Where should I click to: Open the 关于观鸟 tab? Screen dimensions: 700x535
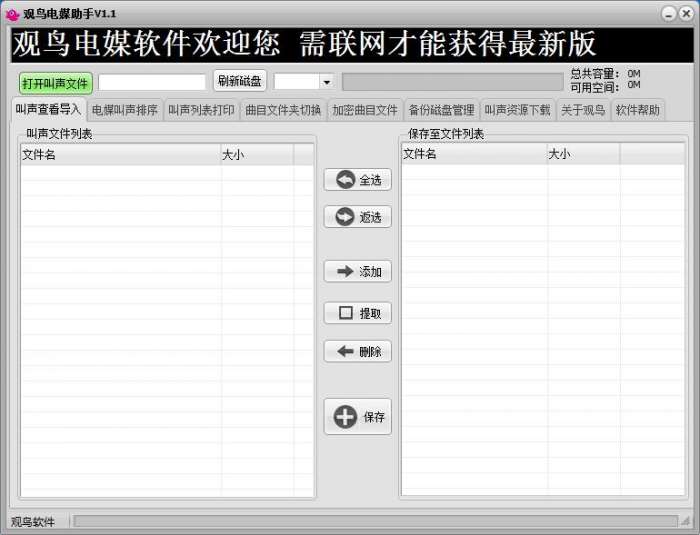click(583, 110)
